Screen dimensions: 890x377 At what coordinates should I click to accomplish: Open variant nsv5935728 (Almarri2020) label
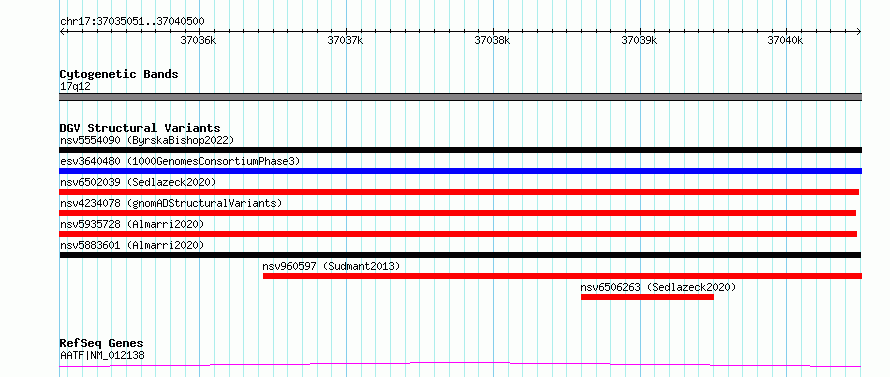click(x=132, y=224)
